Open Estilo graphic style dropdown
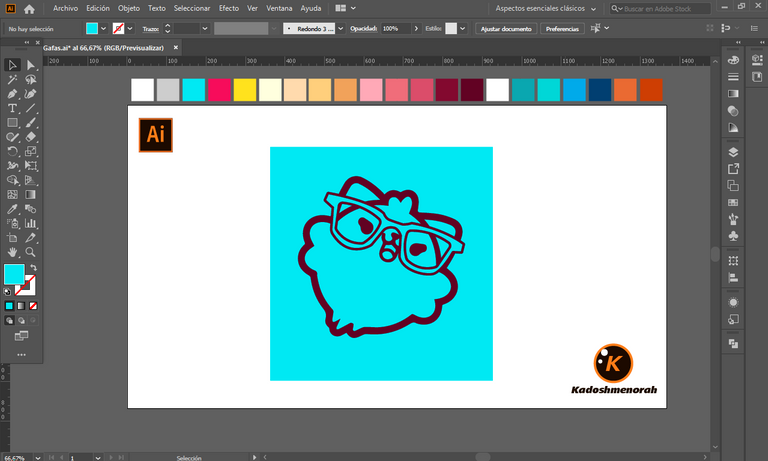 pos(462,28)
